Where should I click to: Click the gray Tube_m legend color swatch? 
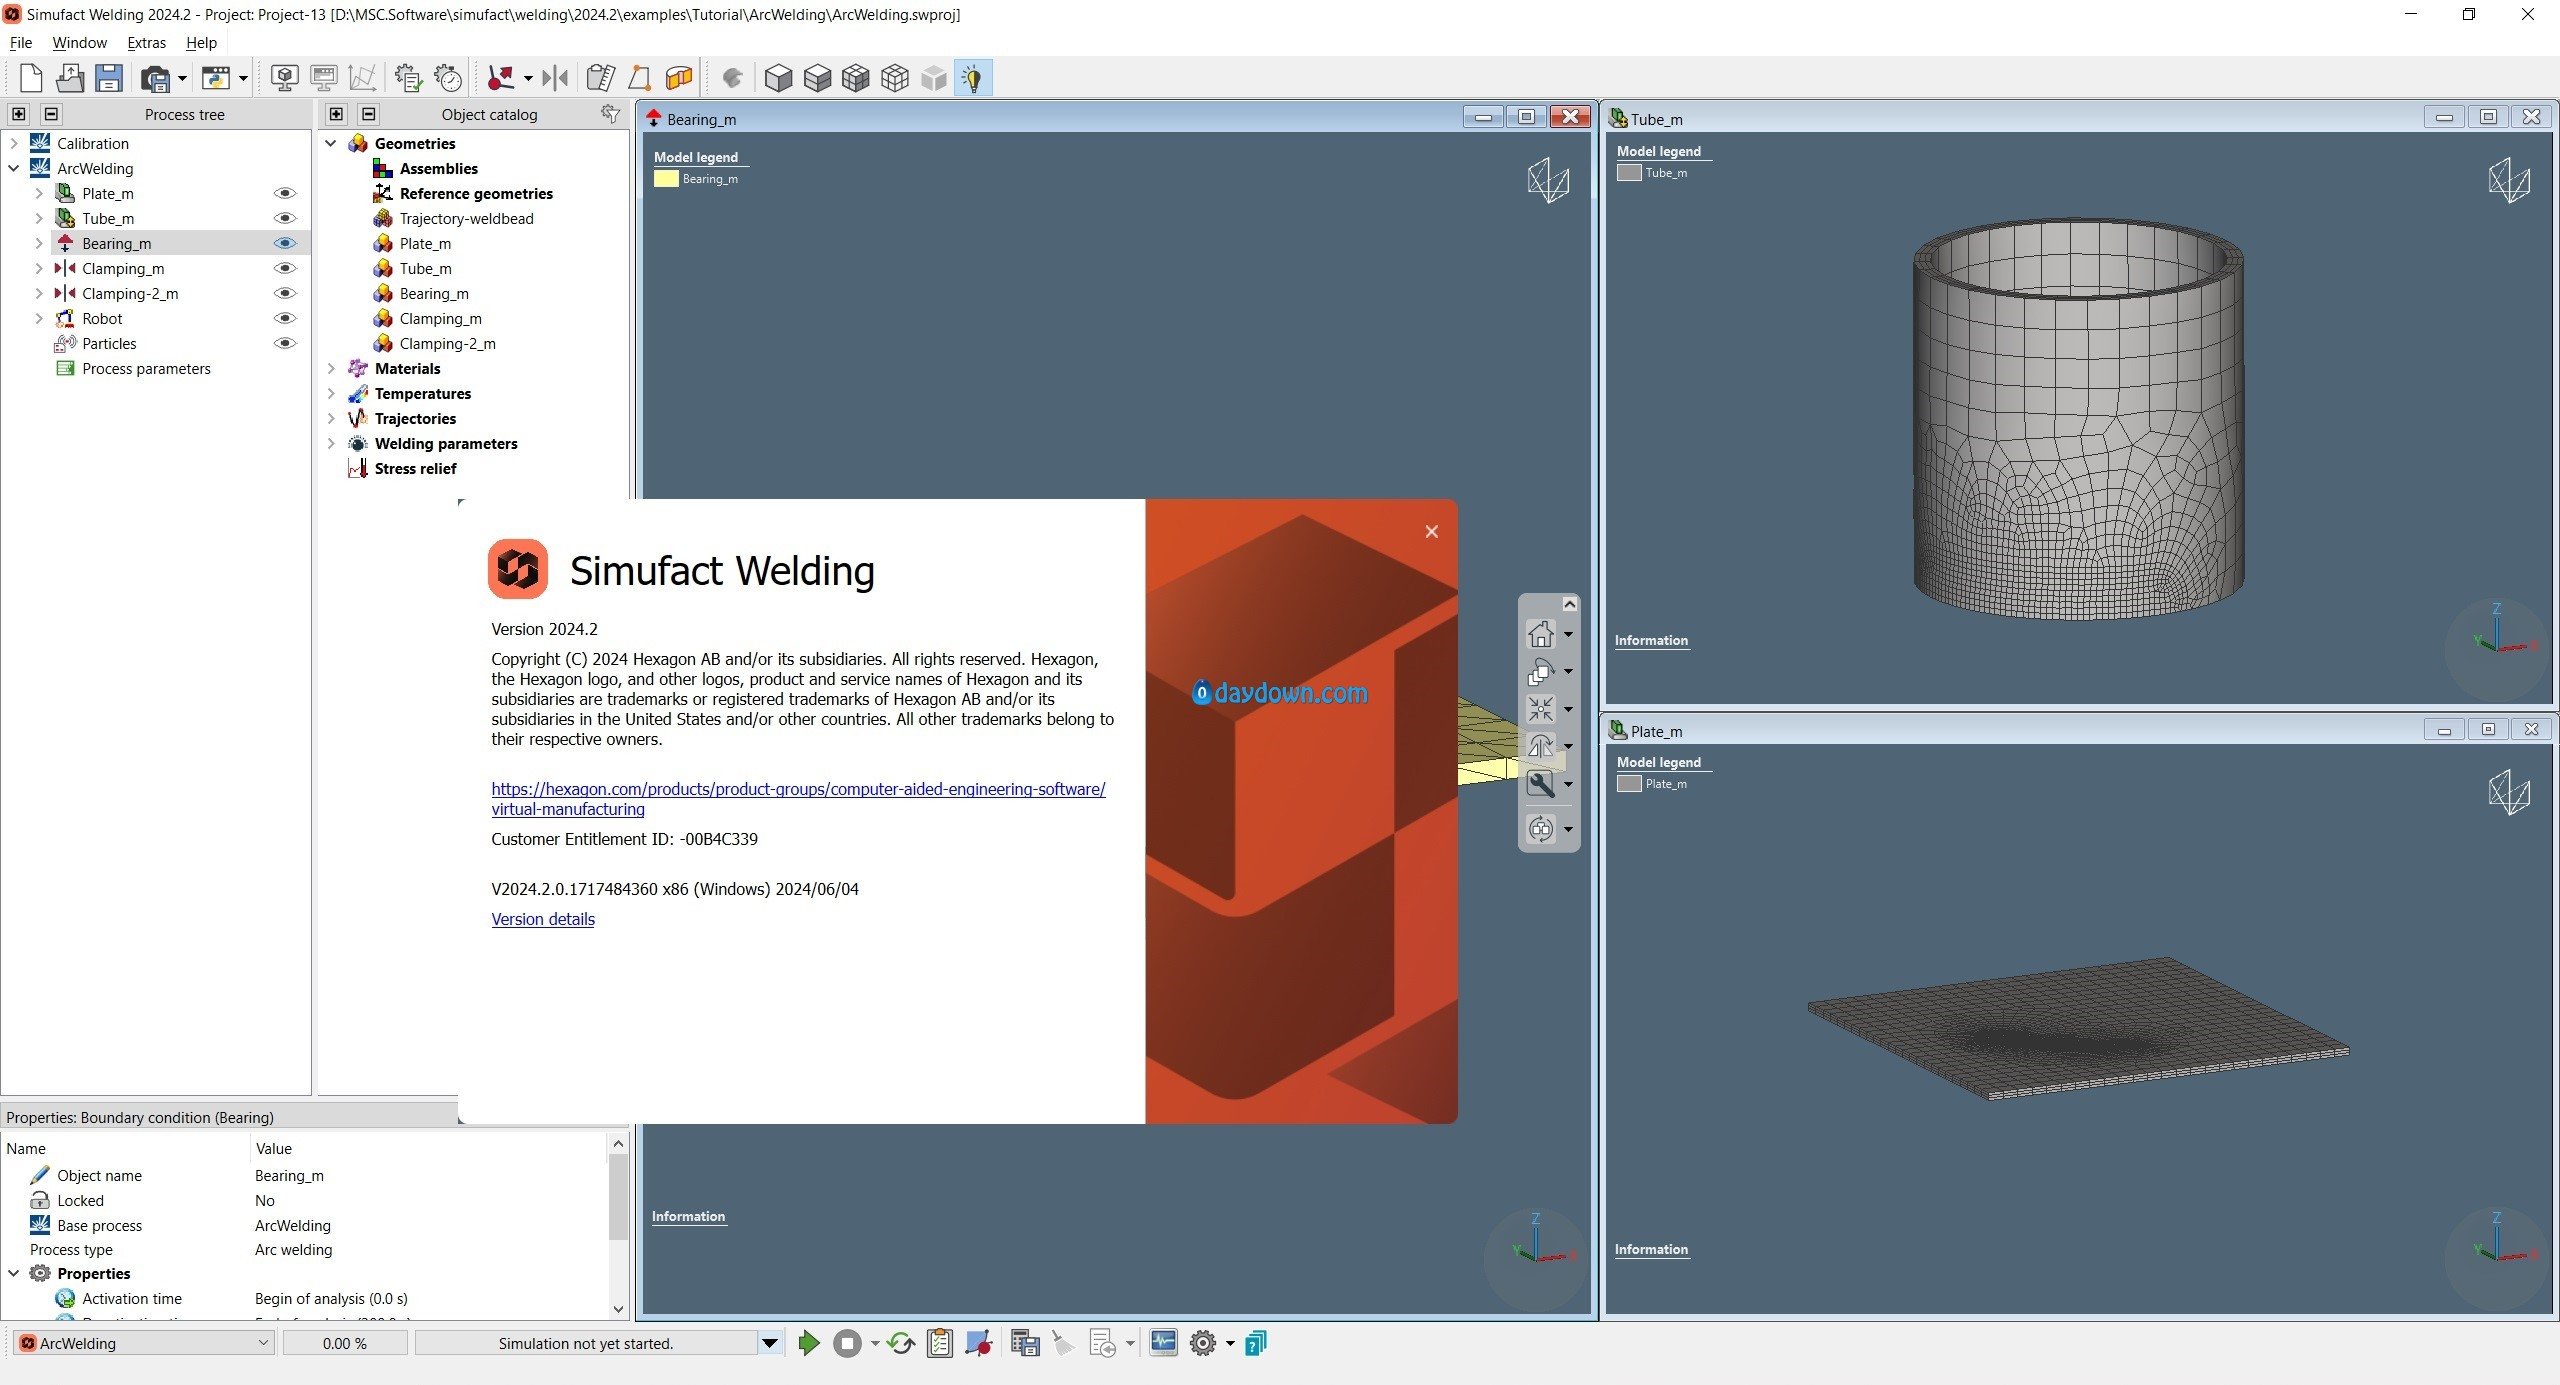pyautogui.click(x=1629, y=172)
